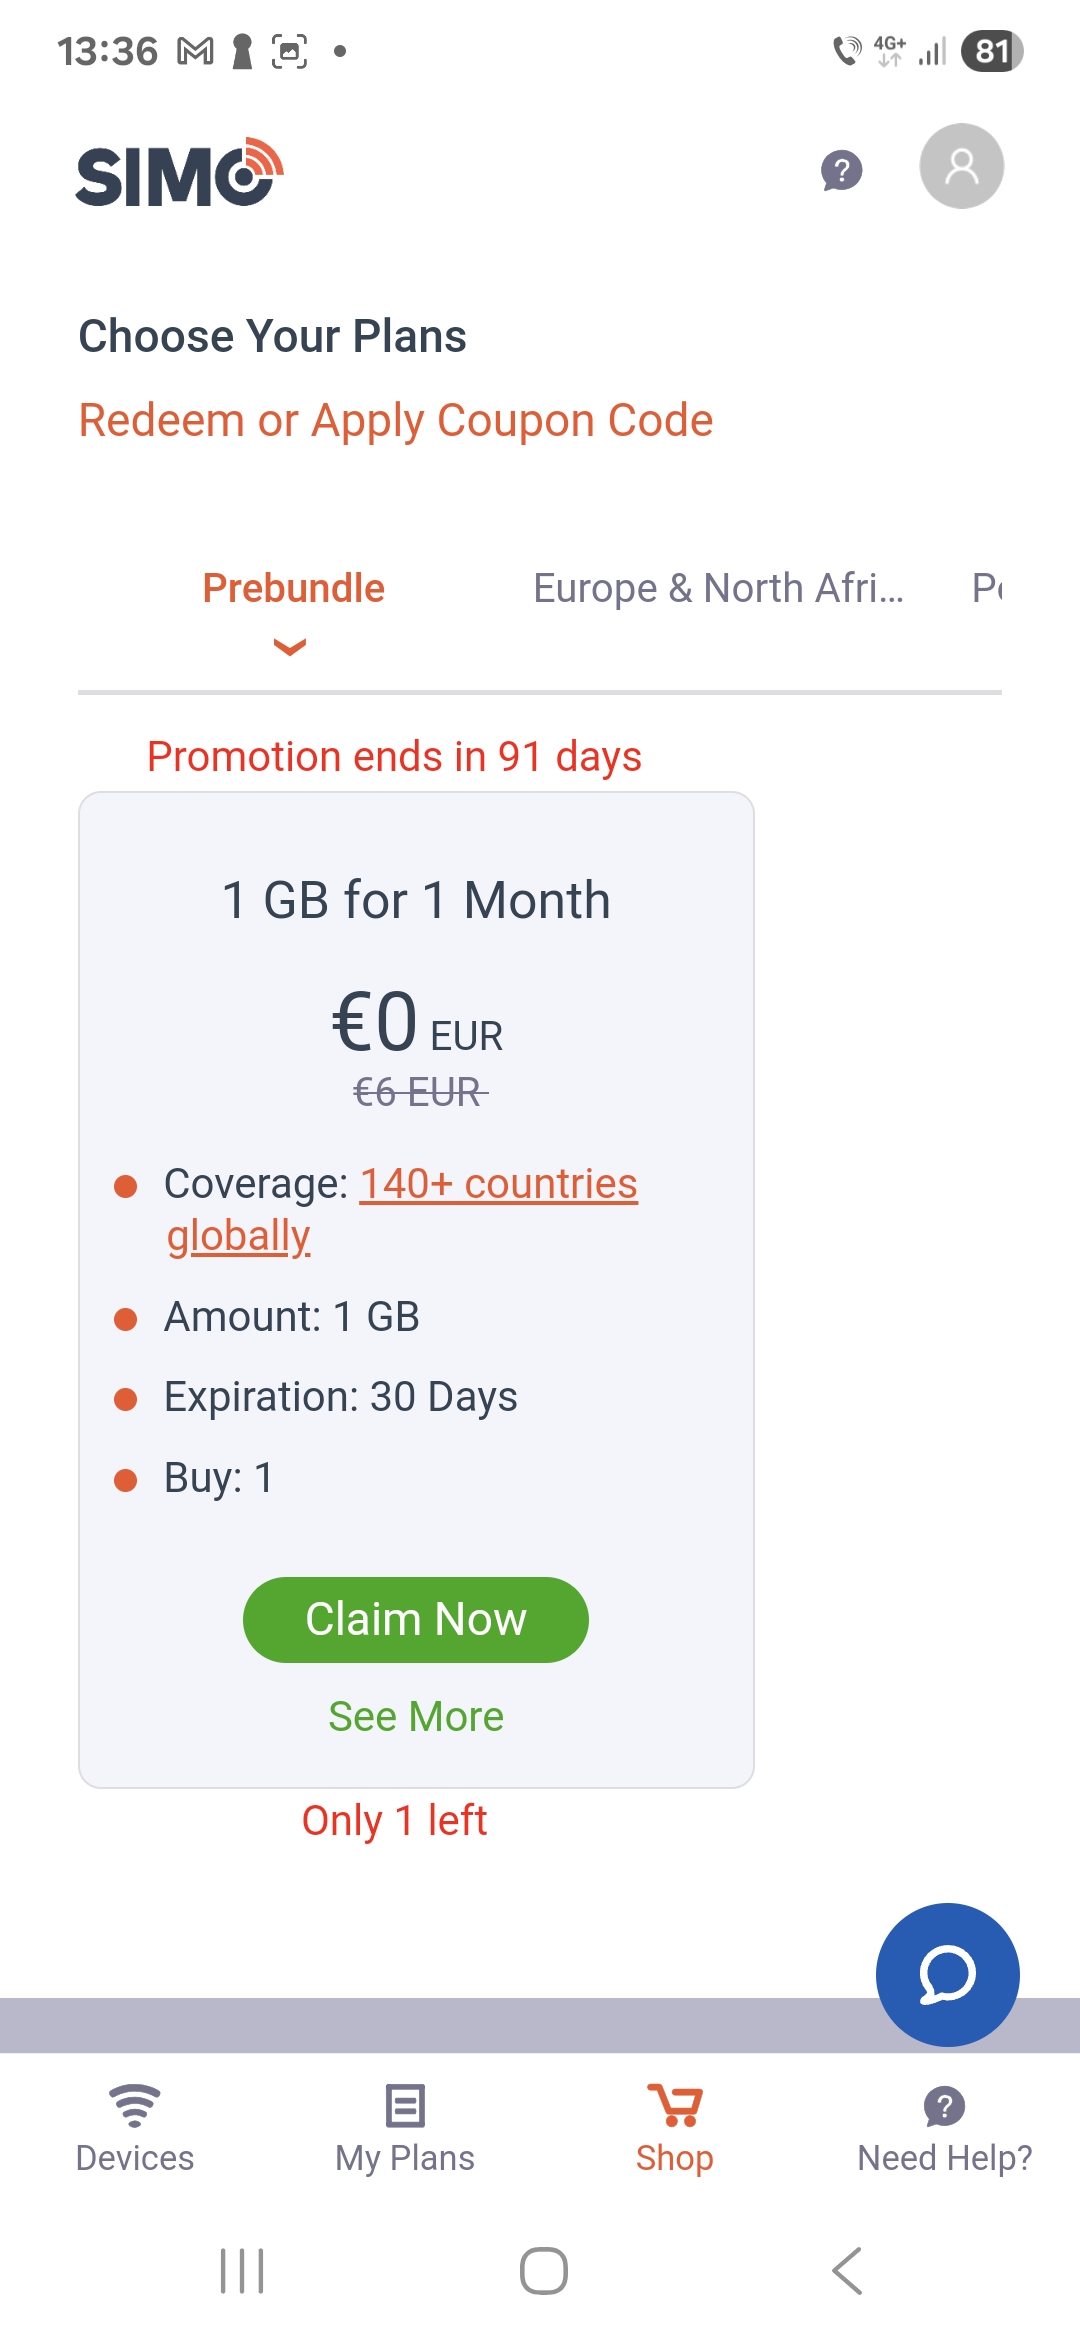The height and width of the screenshot is (2340, 1080).
Task: Select the partially visible third plan tab
Action: coord(987,588)
